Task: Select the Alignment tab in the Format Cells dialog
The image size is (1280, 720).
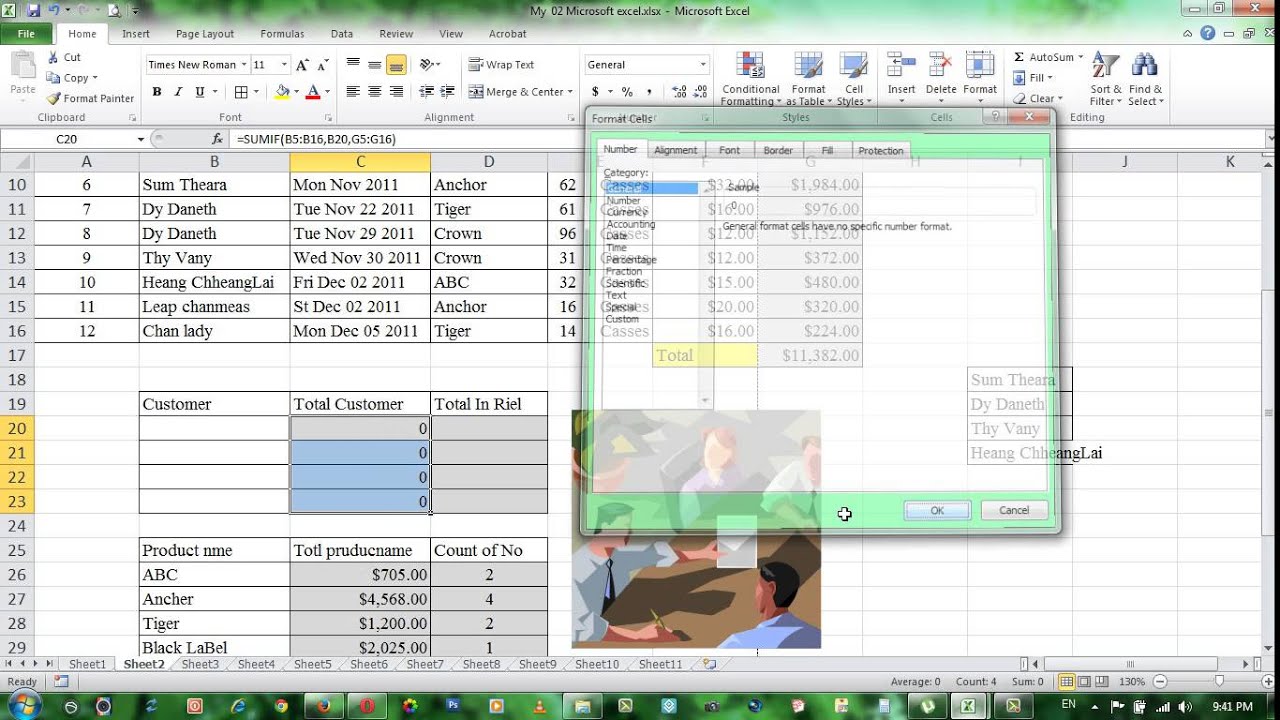Action: click(x=675, y=150)
